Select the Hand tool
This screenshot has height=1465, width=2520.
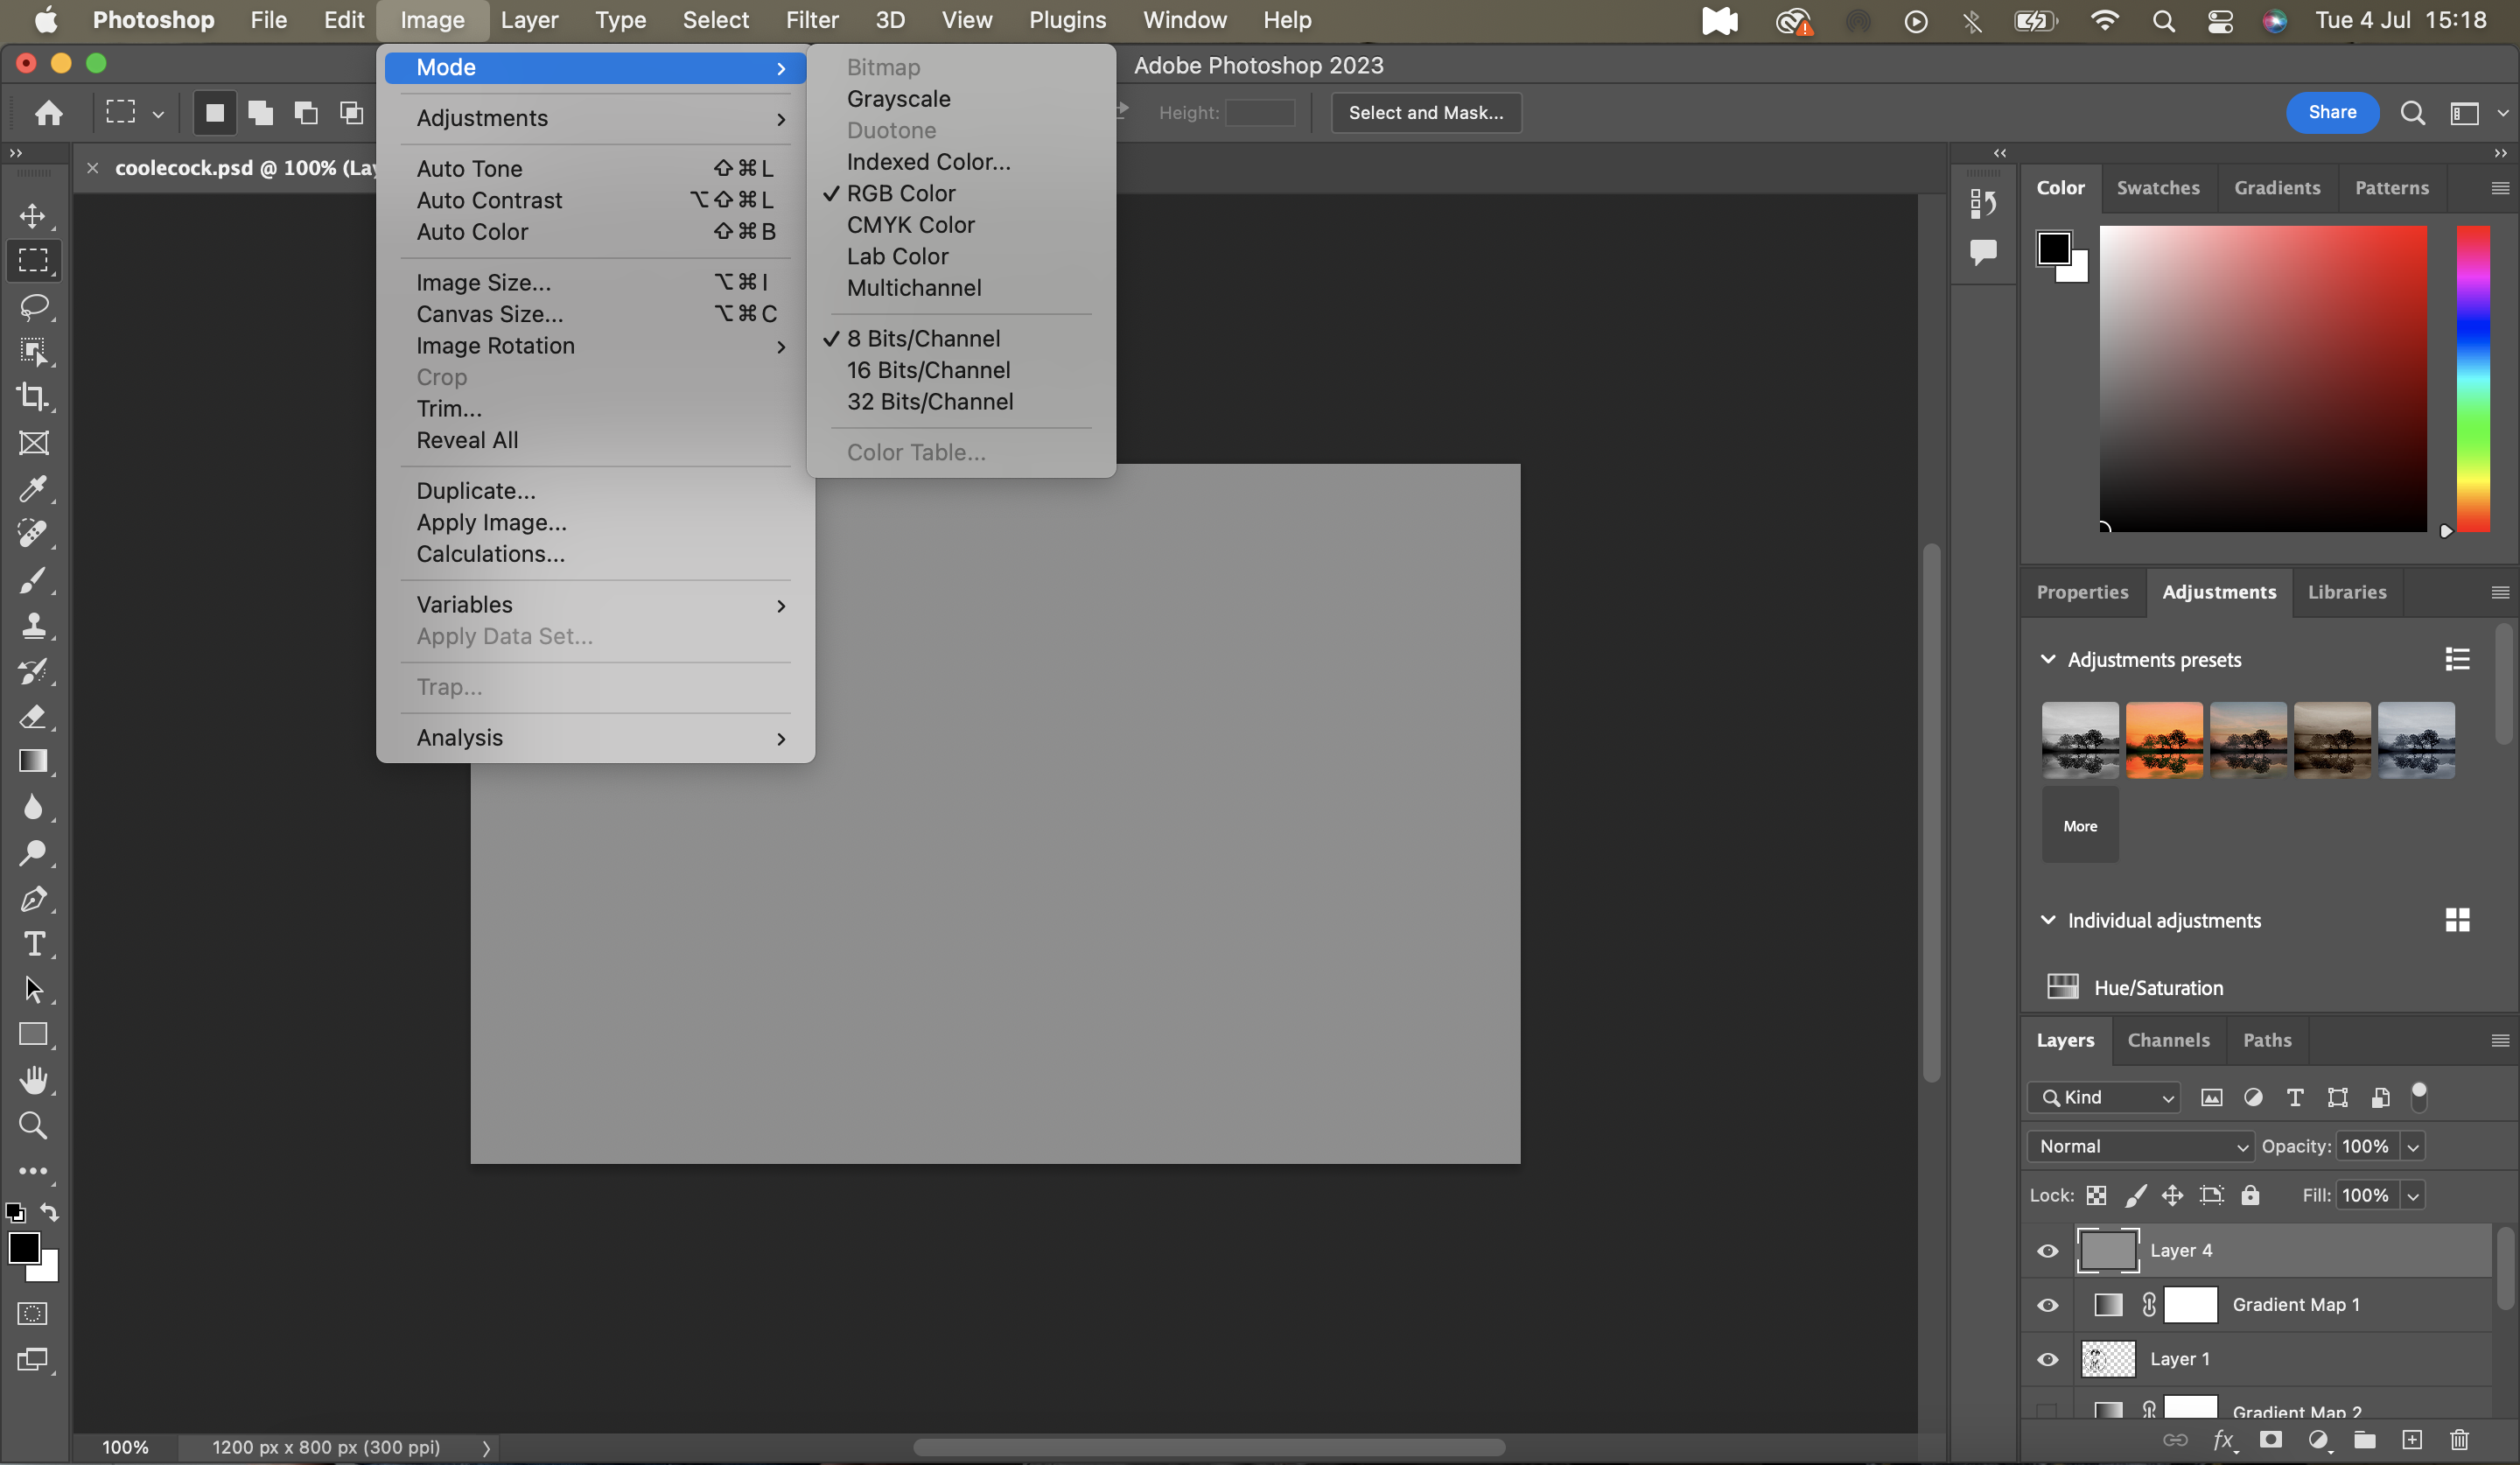(33, 1080)
